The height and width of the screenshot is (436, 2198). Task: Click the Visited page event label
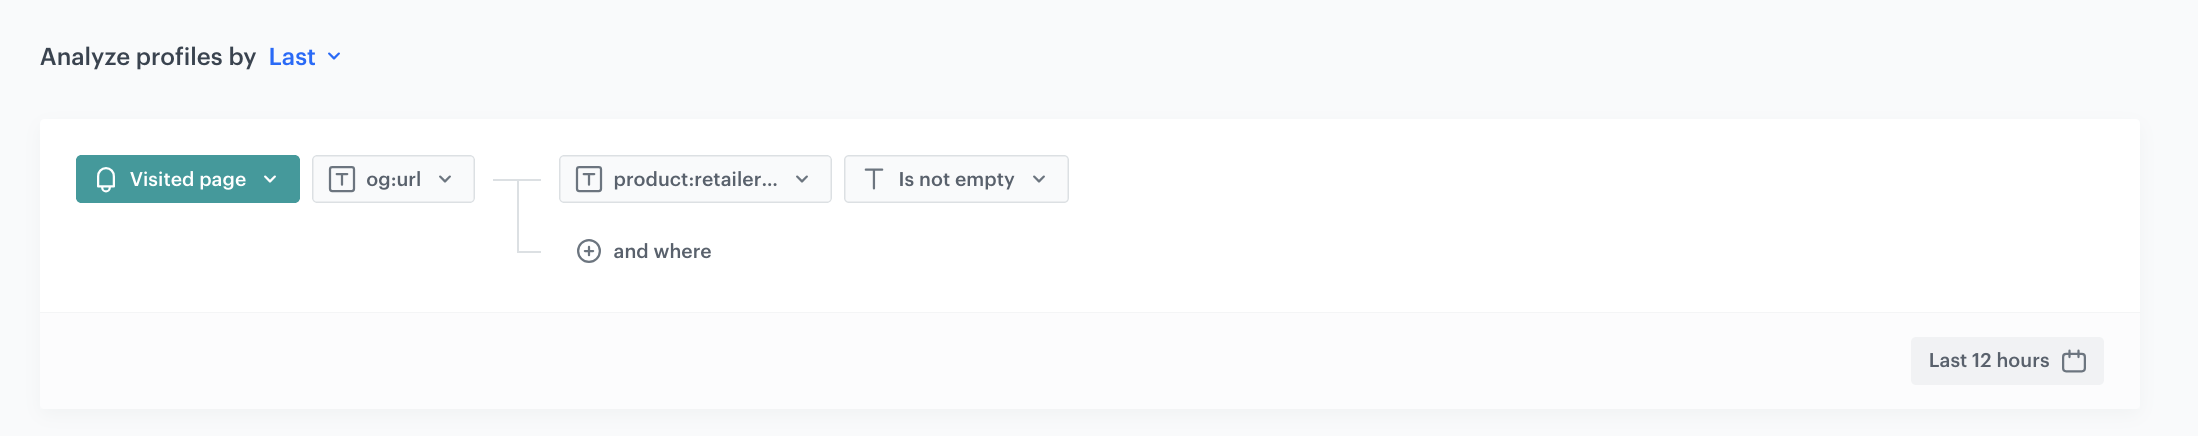[x=188, y=179]
